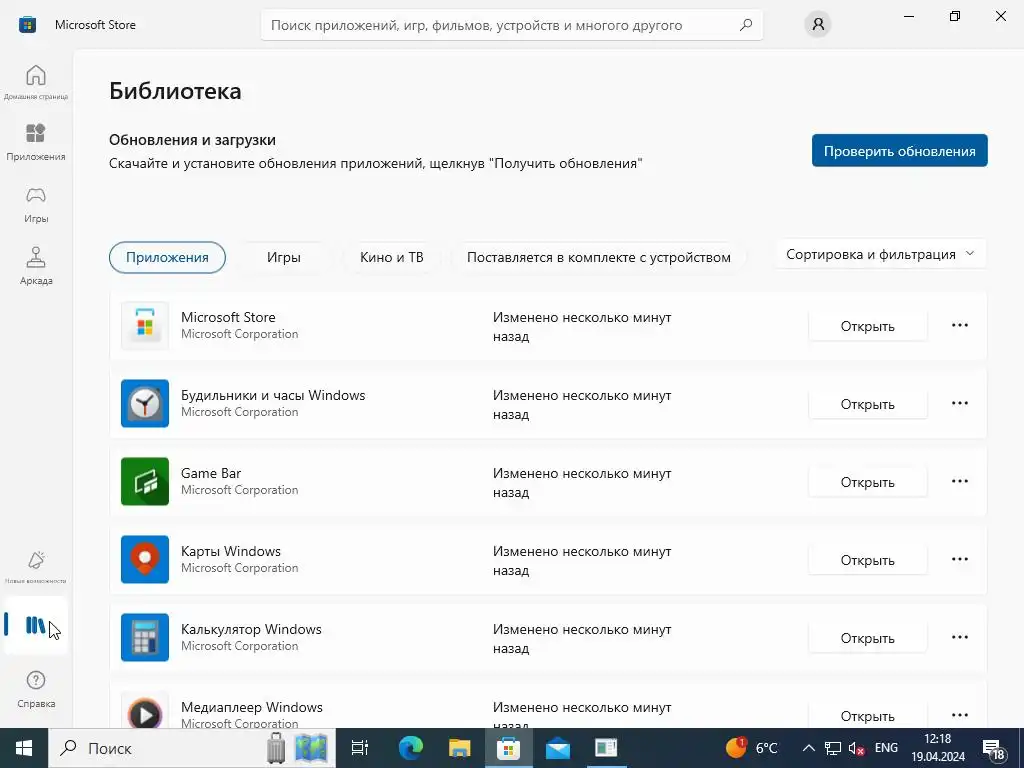The width and height of the screenshot is (1024, 768).
Task: Click the Карты Windows app icon
Action: [x=145, y=560]
